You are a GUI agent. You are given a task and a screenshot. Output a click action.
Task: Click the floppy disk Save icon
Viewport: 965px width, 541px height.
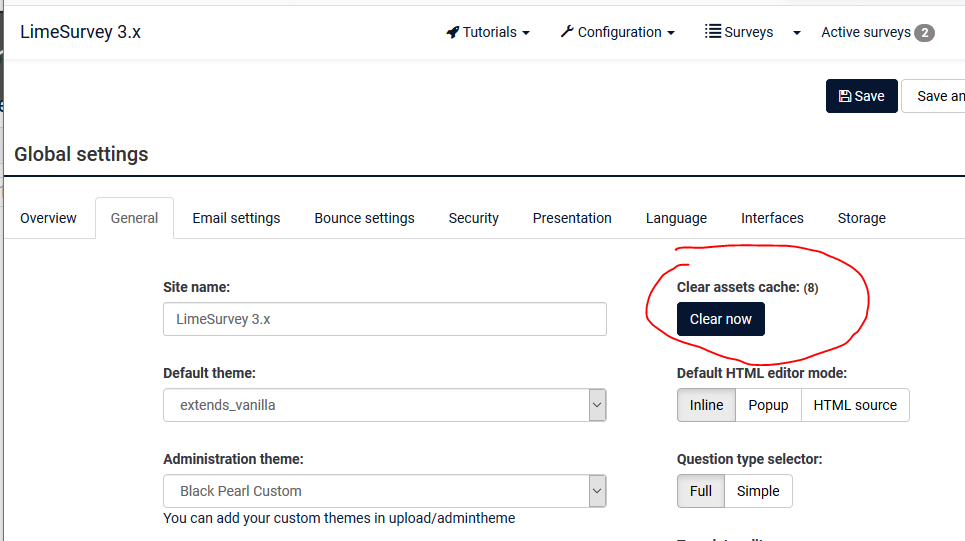tap(845, 96)
